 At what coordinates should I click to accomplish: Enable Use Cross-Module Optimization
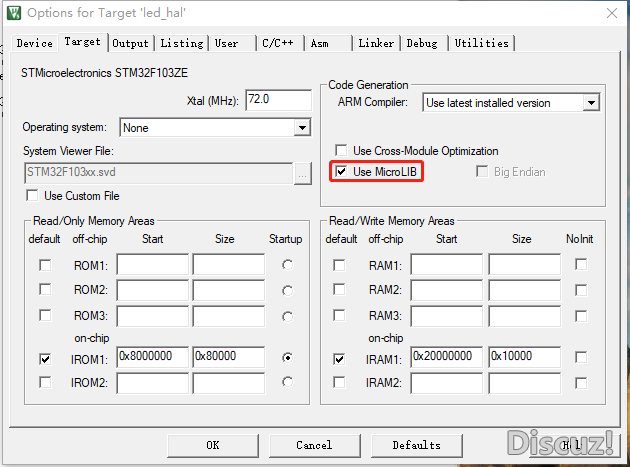pos(341,151)
